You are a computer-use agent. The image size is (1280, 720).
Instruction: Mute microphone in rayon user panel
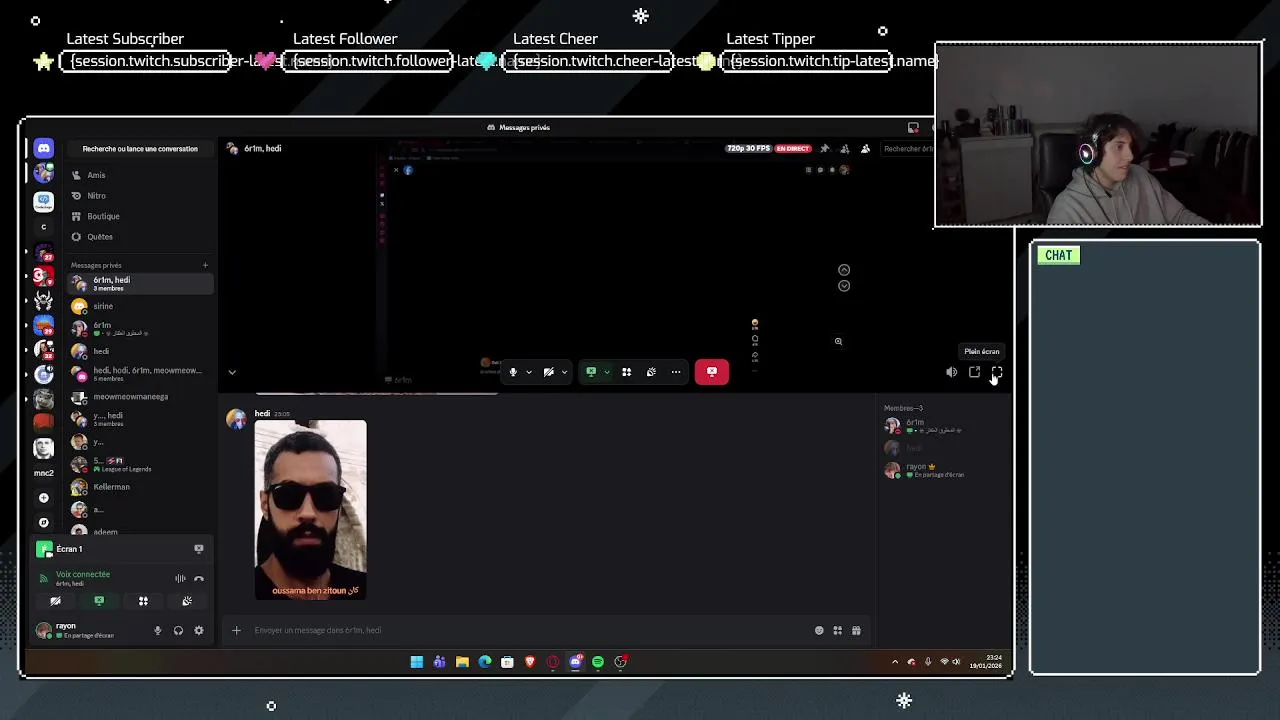tap(157, 630)
